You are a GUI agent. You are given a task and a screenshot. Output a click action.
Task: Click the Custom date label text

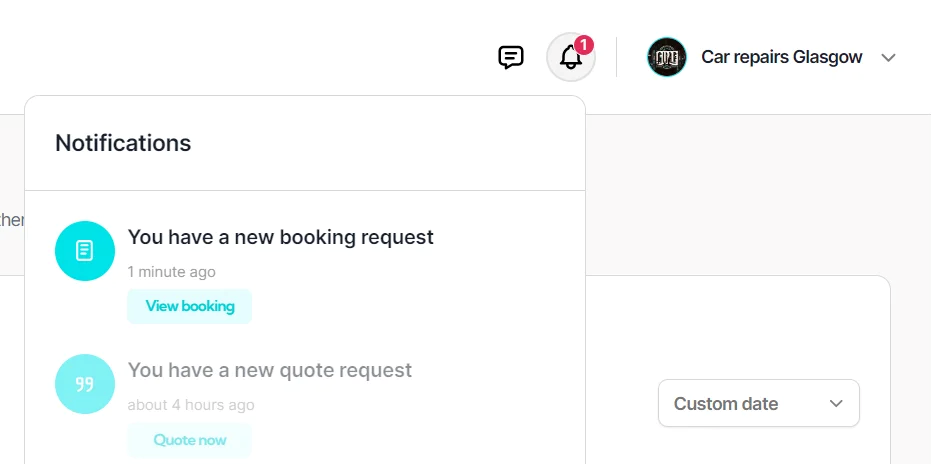point(726,404)
